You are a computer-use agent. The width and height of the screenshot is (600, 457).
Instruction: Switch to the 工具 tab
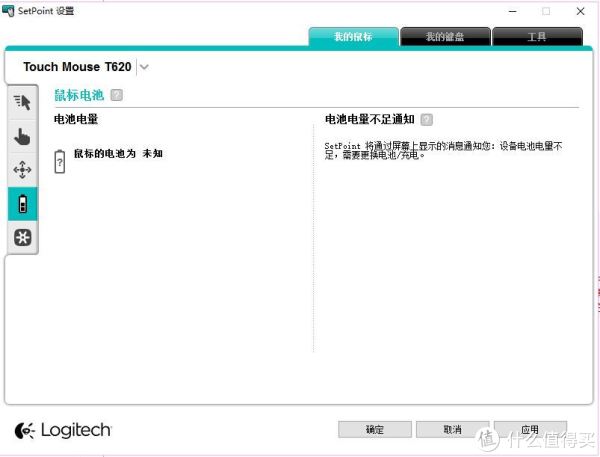(537, 37)
